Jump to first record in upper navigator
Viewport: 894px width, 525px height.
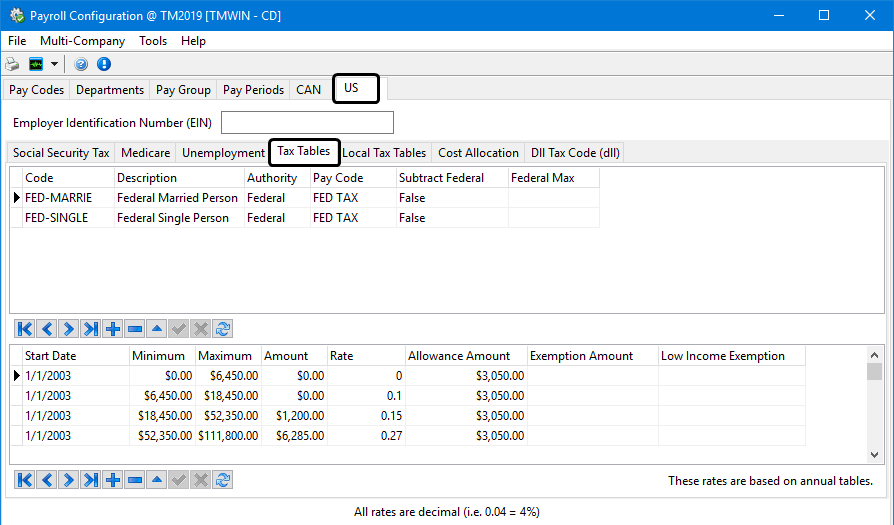[25, 329]
